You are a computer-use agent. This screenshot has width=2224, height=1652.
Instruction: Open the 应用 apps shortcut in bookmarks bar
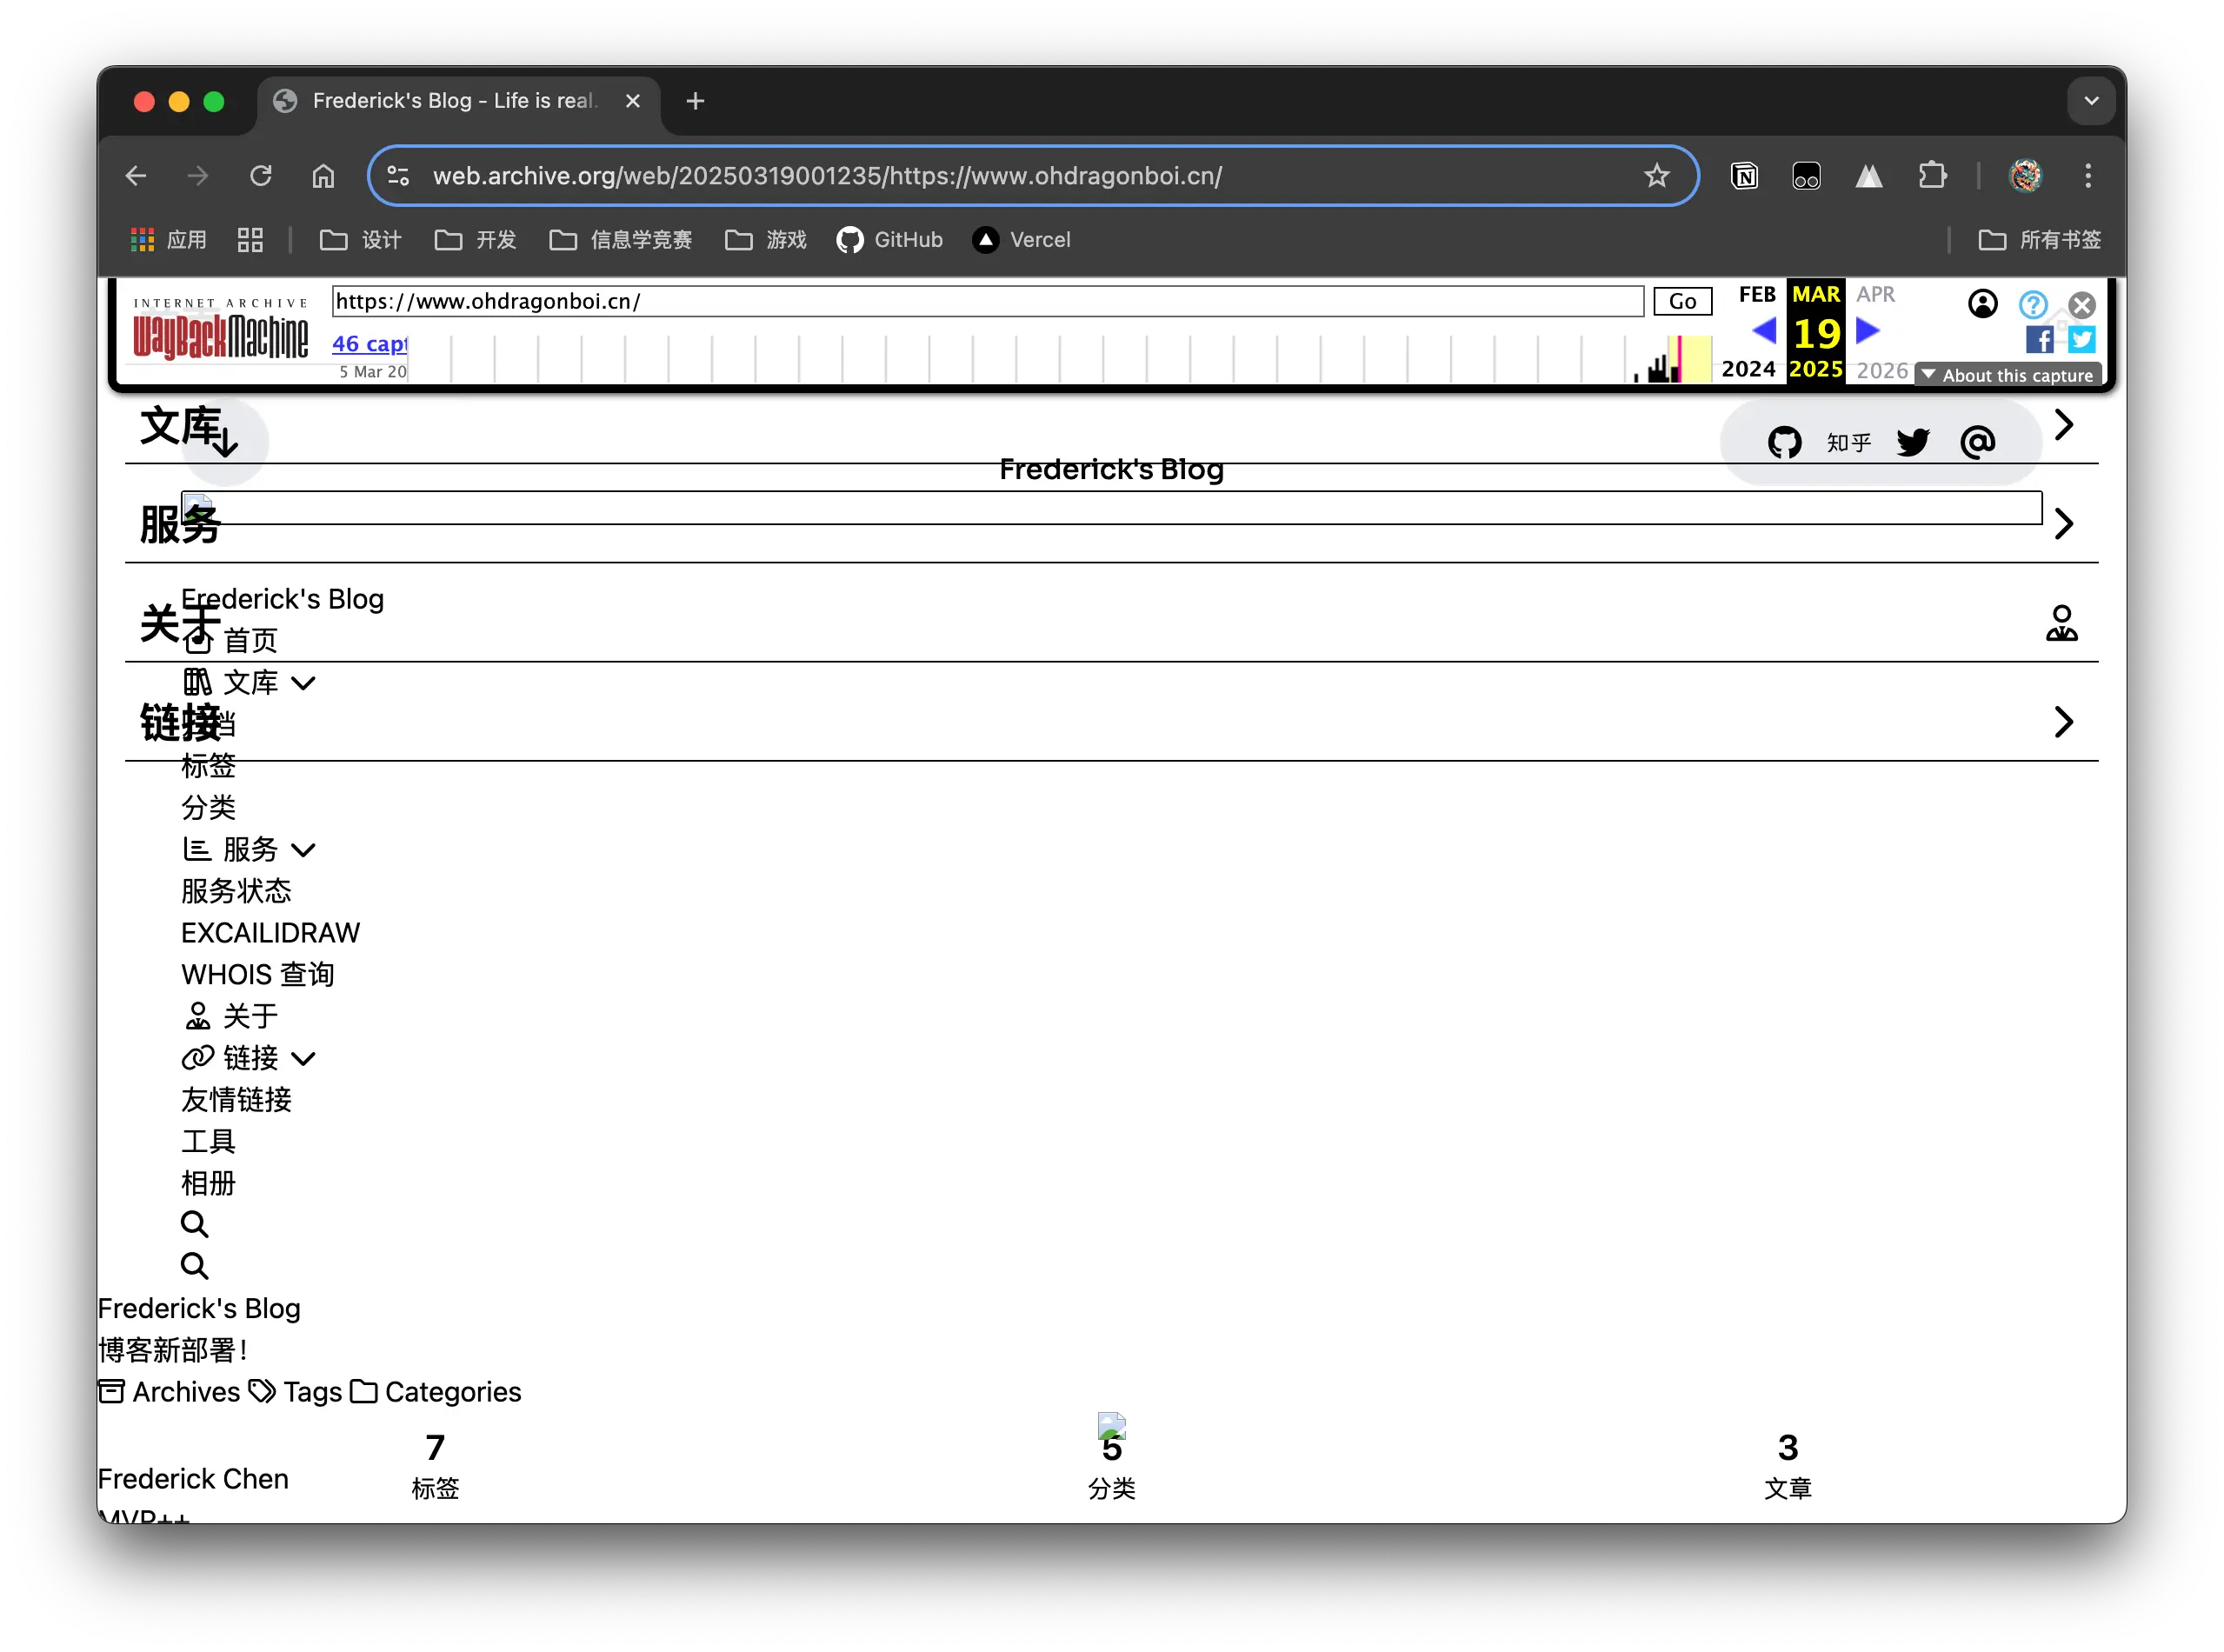pyautogui.click(x=168, y=240)
